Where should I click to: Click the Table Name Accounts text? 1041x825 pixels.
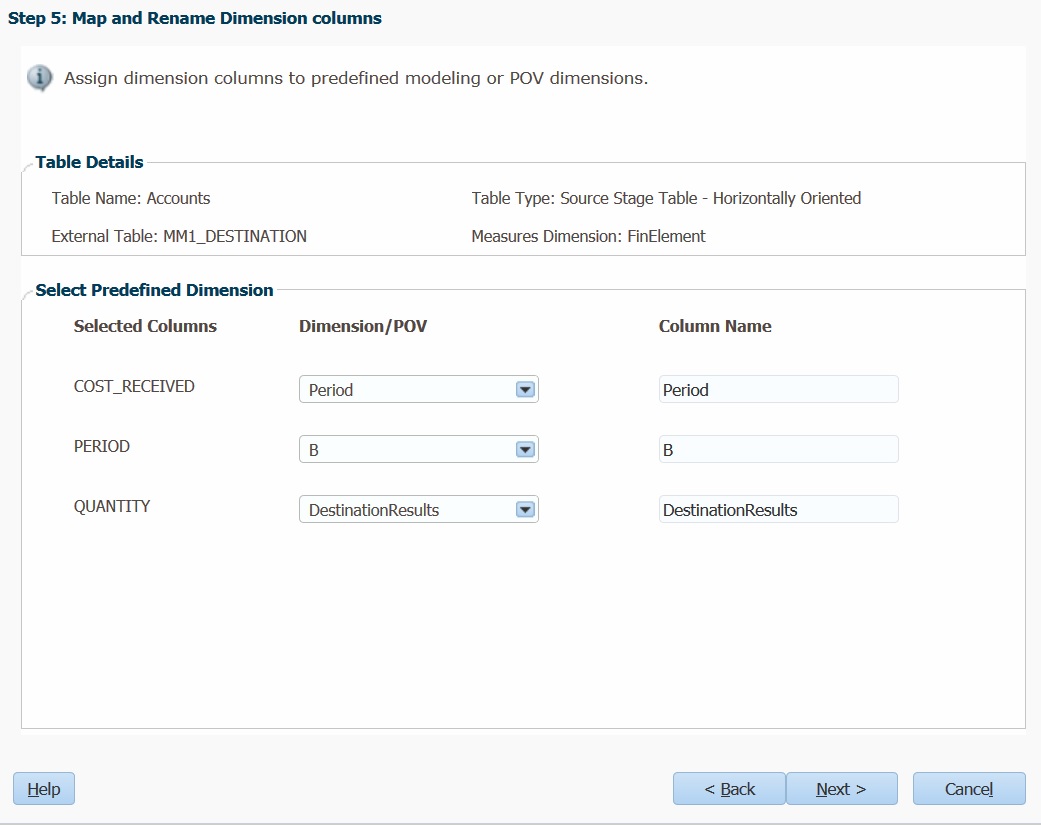[x=131, y=198]
